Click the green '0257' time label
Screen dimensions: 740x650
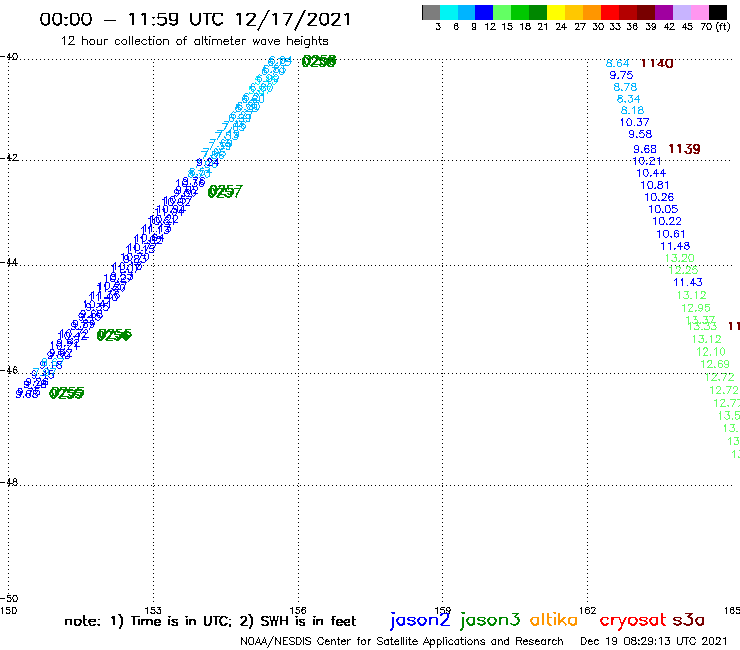point(225,192)
